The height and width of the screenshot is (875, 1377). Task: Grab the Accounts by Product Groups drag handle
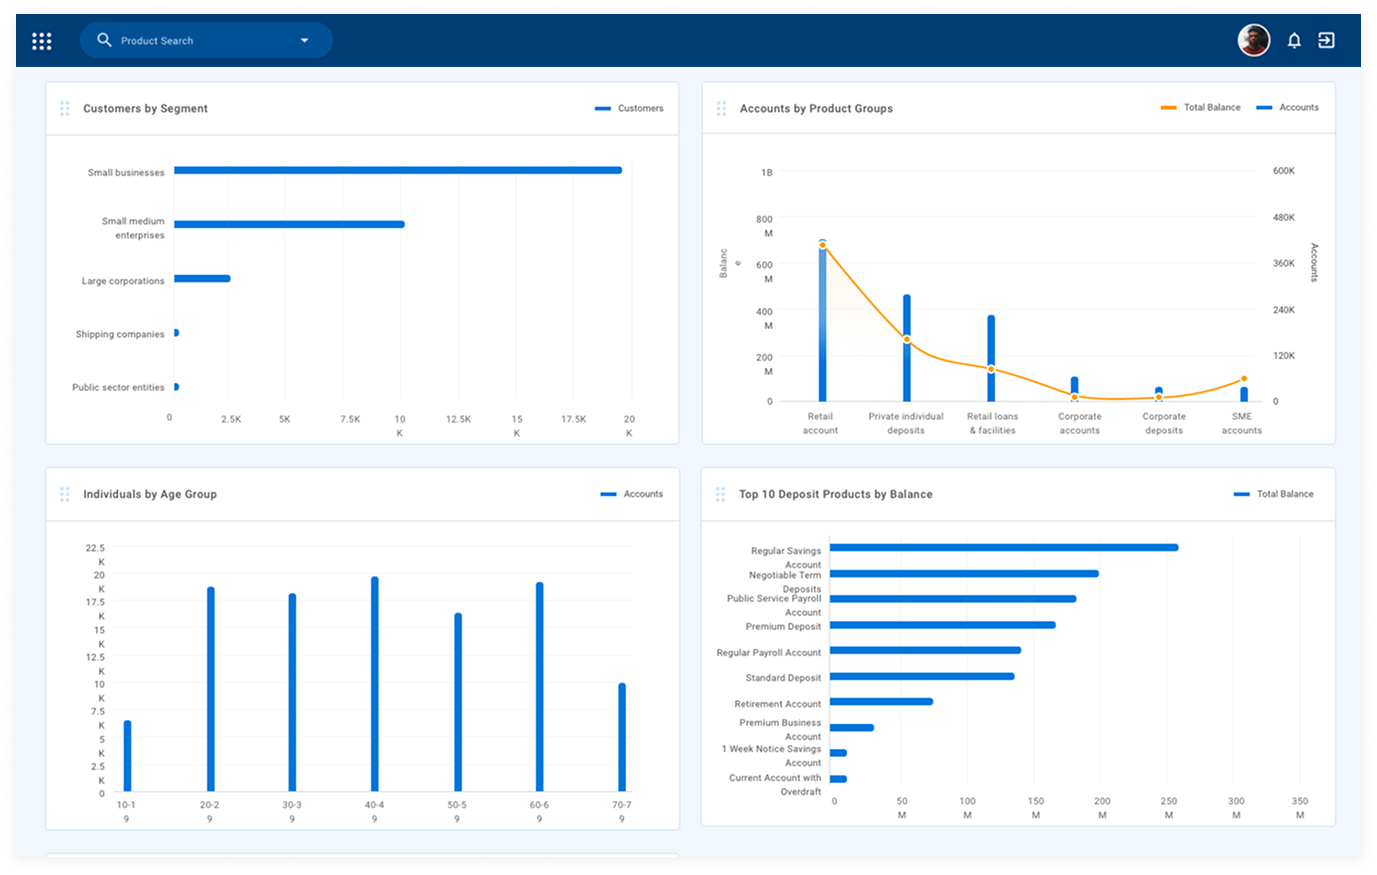point(721,108)
